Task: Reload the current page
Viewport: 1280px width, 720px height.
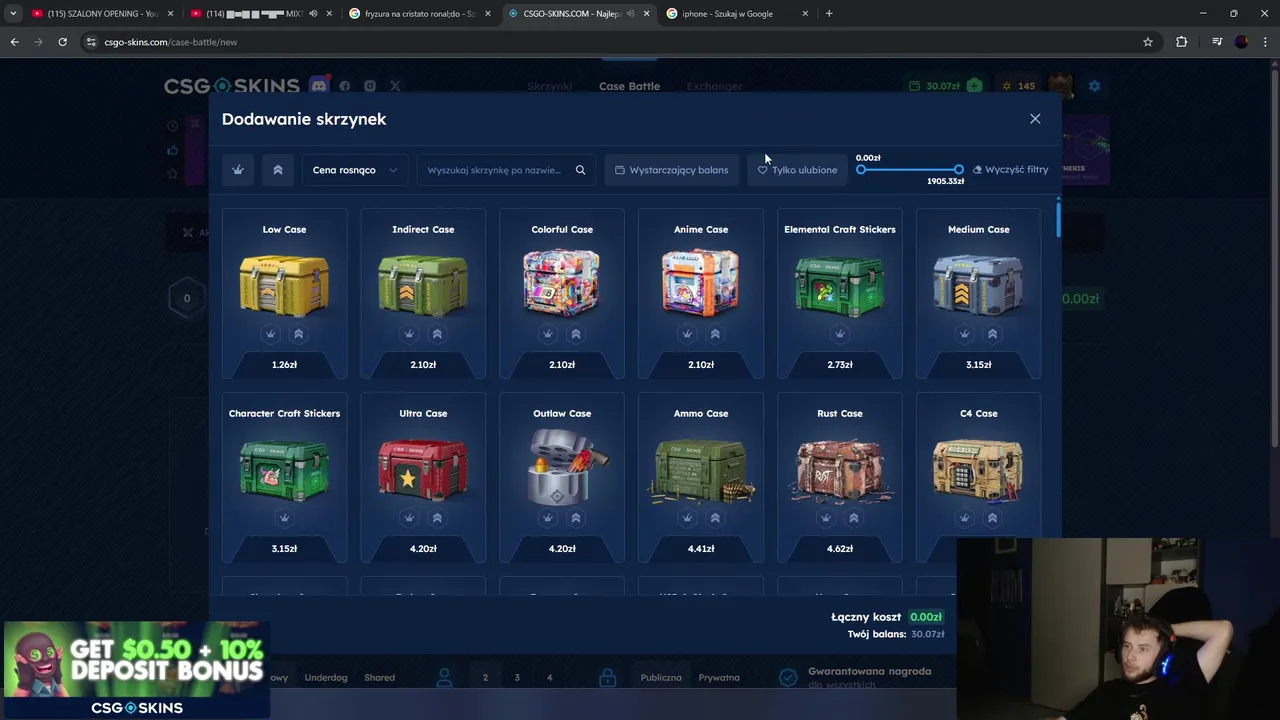Action: click(x=62, y=42)
